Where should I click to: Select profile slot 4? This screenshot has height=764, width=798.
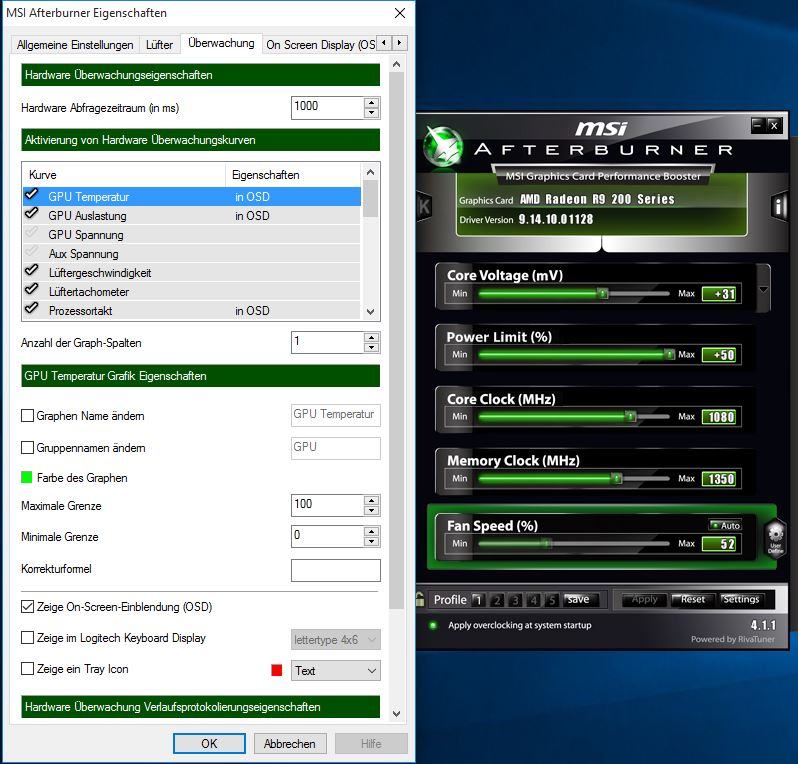[x=533, y=600]
